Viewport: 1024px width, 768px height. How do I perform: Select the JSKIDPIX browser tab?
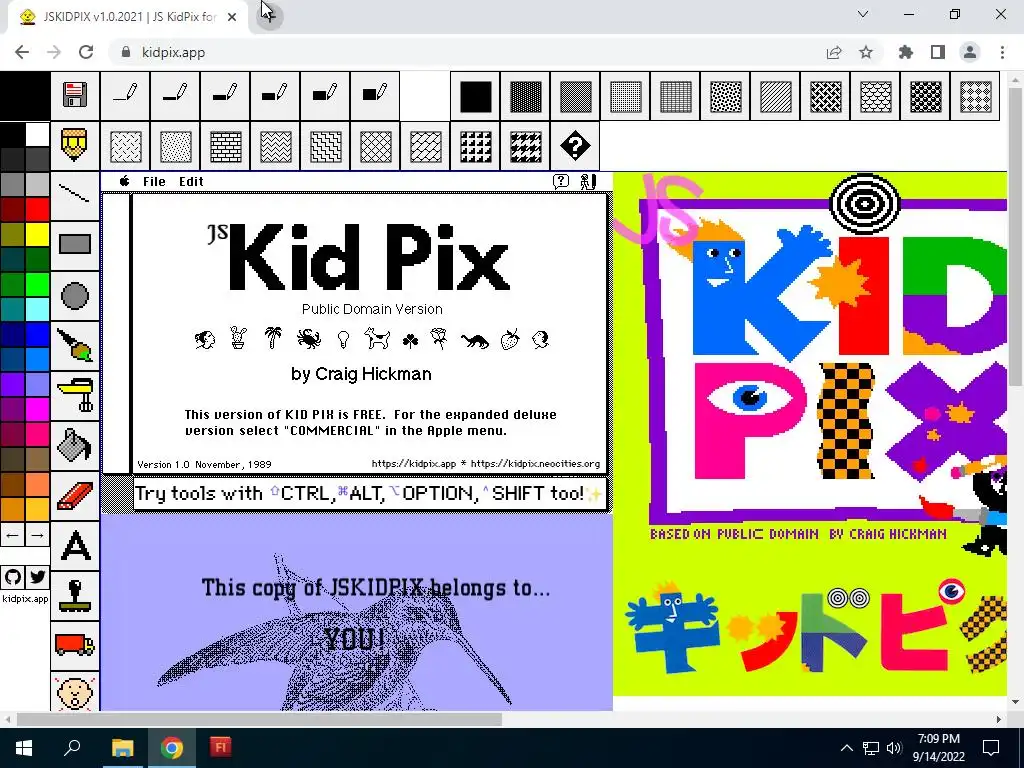(127, 17)
